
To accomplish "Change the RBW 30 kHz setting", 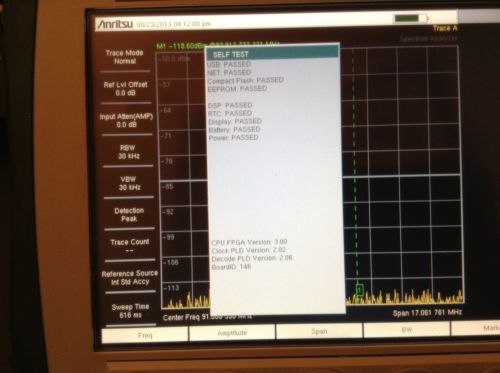I will pos(128,152).
